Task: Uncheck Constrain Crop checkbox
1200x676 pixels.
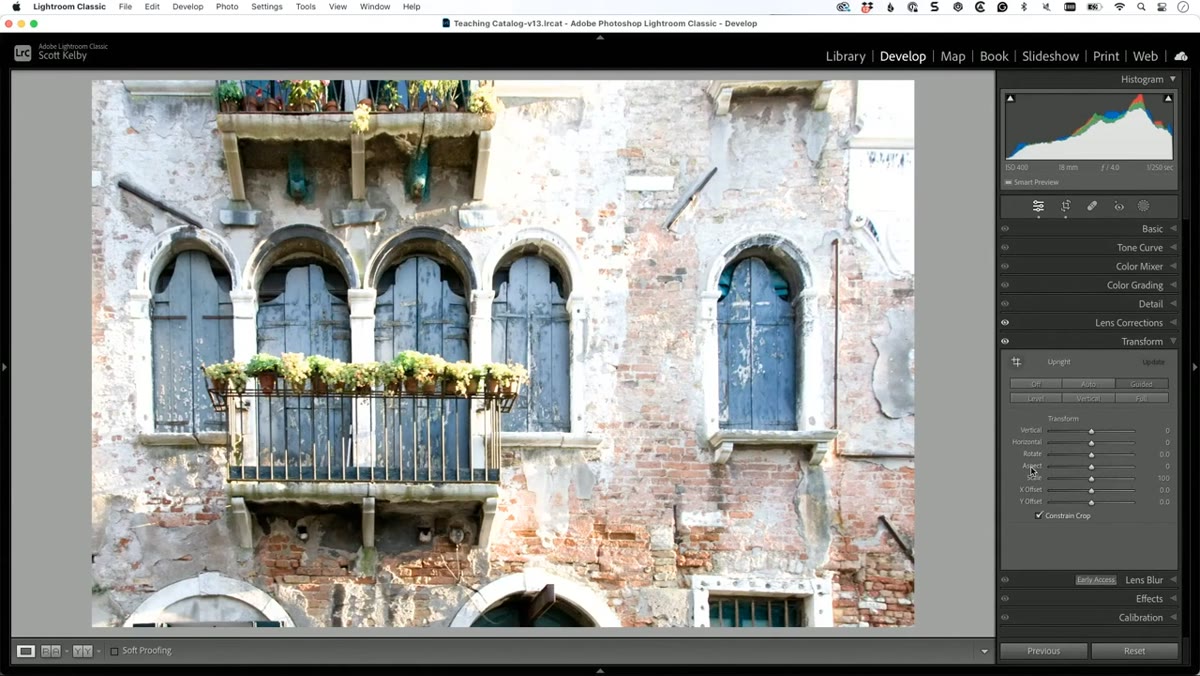Action: 1039,515
